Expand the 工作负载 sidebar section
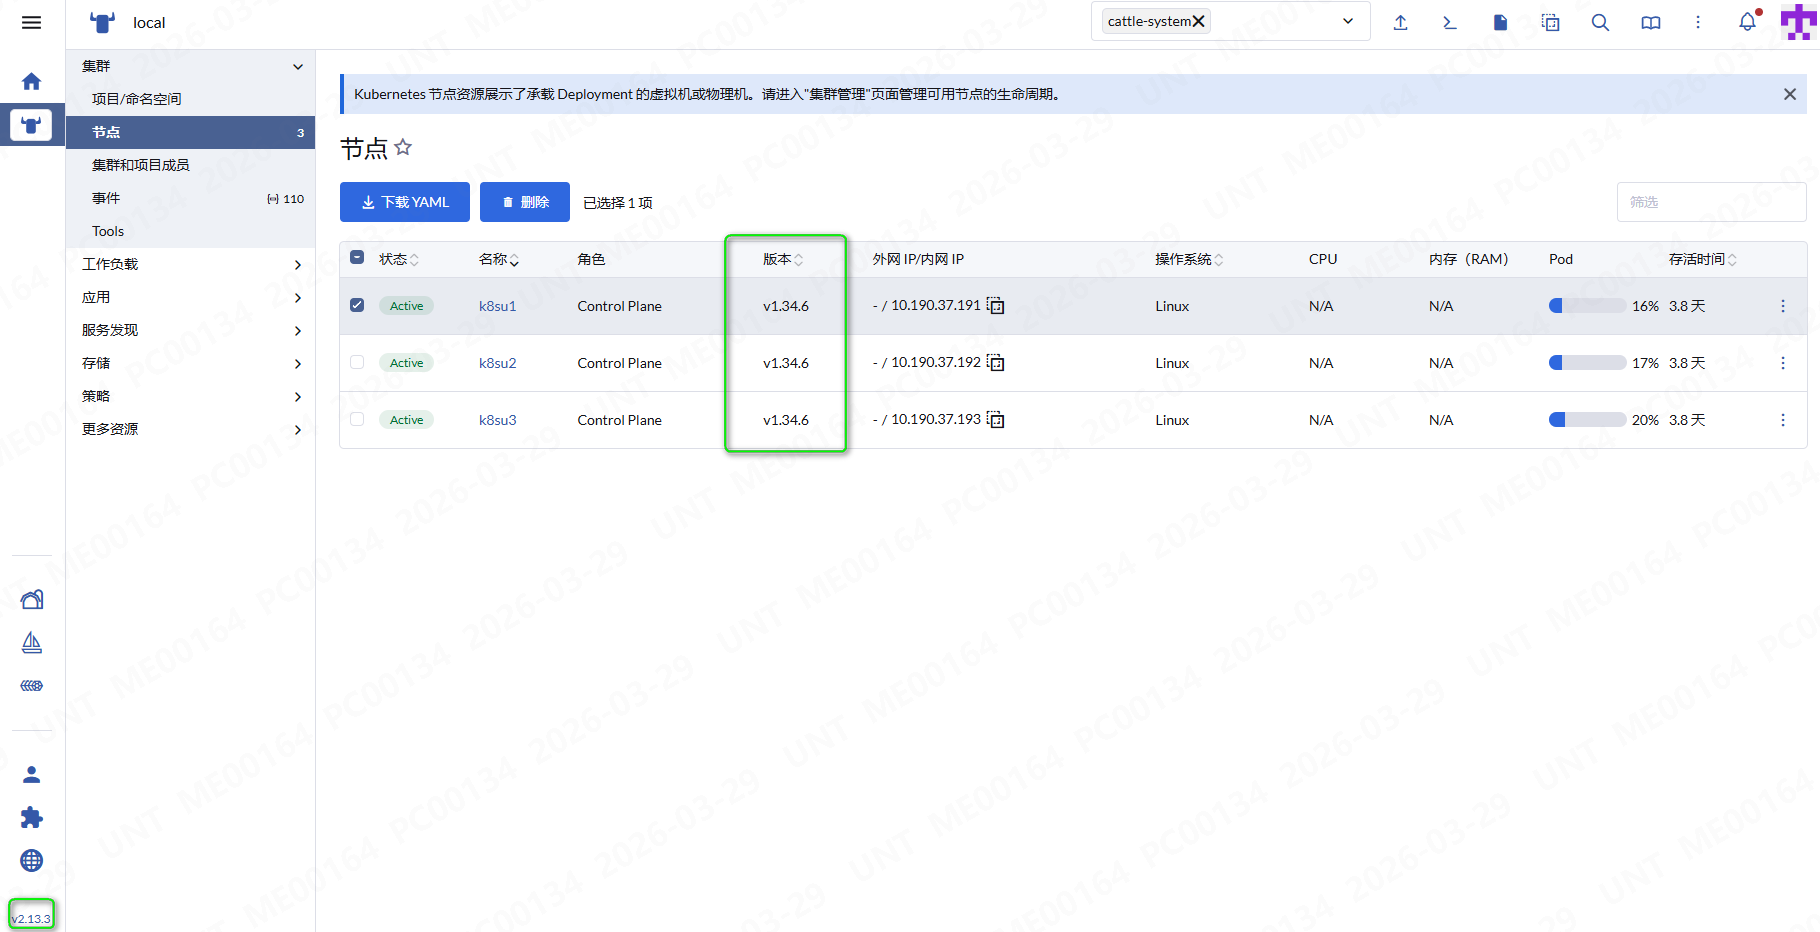Viewport: 1820px width, 932px height. pos(190,264)
